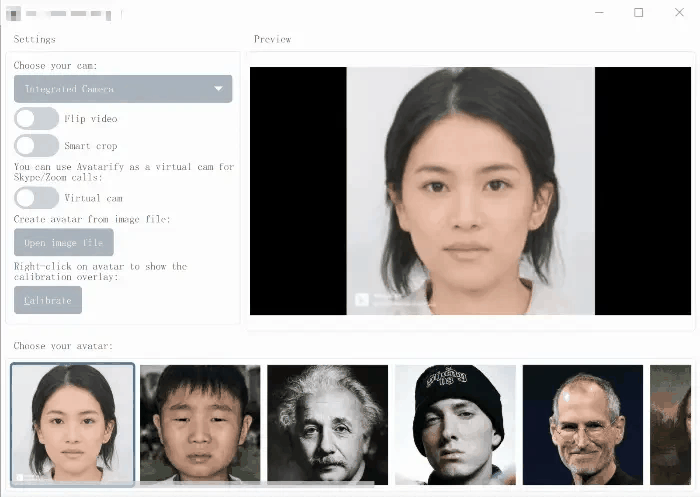This screenshot has width=700, height=497.
Task: Pick the avatar wearing a black beanie
Action: [x=455, y=423]
